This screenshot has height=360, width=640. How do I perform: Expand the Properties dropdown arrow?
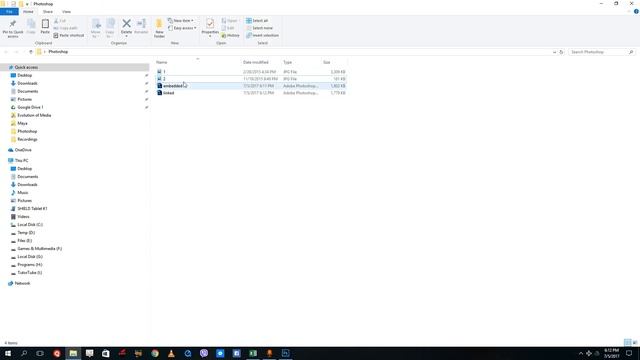point(210,36)
